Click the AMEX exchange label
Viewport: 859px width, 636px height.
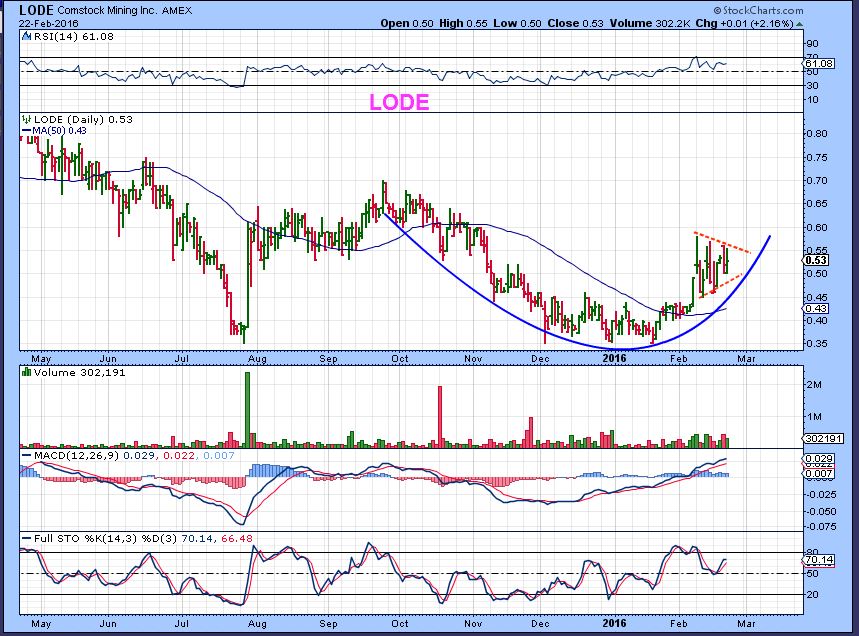177,11
